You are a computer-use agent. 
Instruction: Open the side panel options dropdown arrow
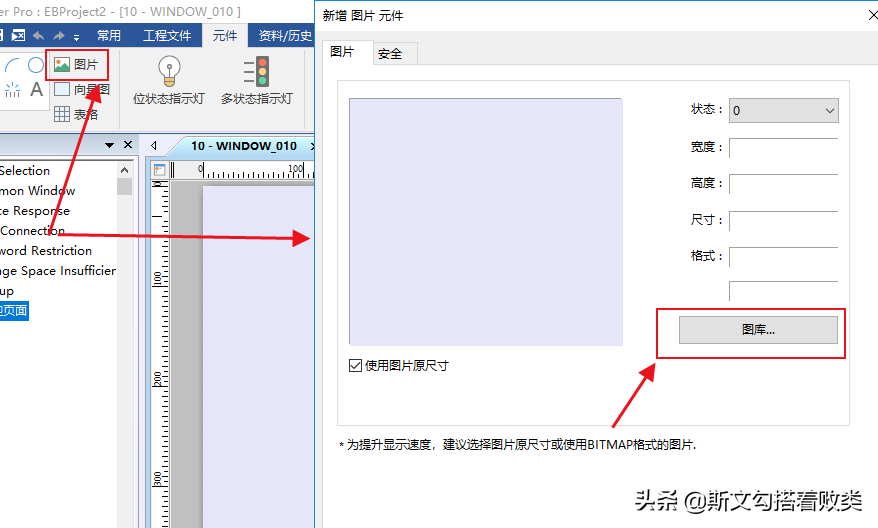coord(110,146)
